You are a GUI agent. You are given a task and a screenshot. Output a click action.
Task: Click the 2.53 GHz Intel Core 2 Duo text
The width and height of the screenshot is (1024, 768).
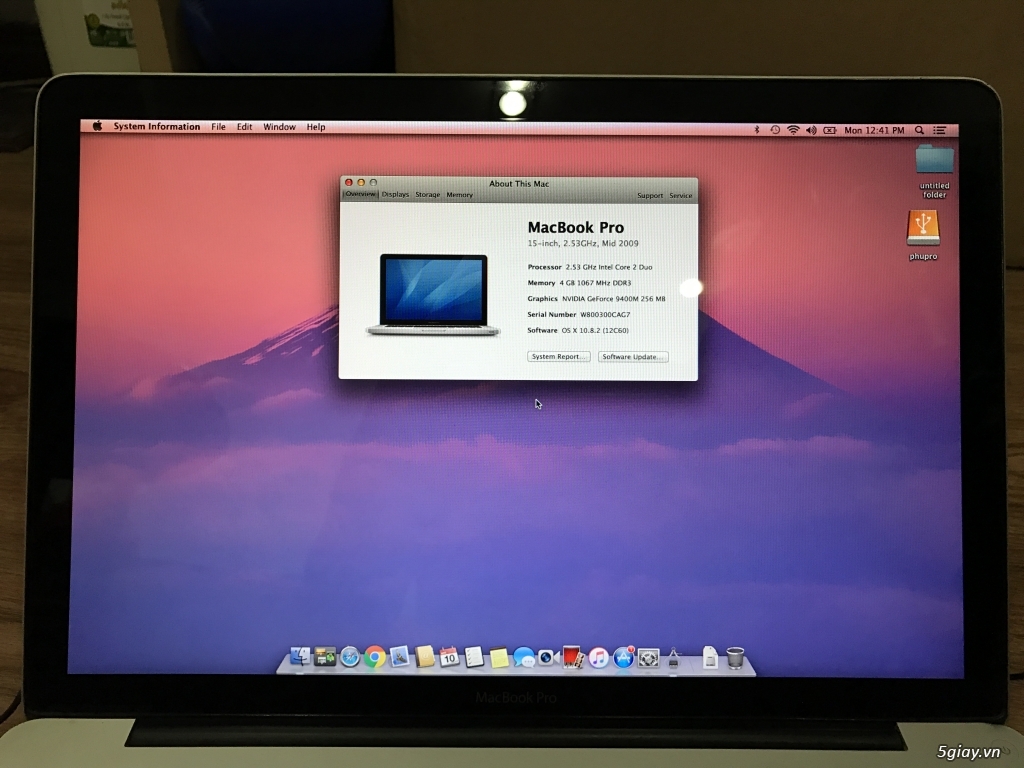click(x=609, y=267)
